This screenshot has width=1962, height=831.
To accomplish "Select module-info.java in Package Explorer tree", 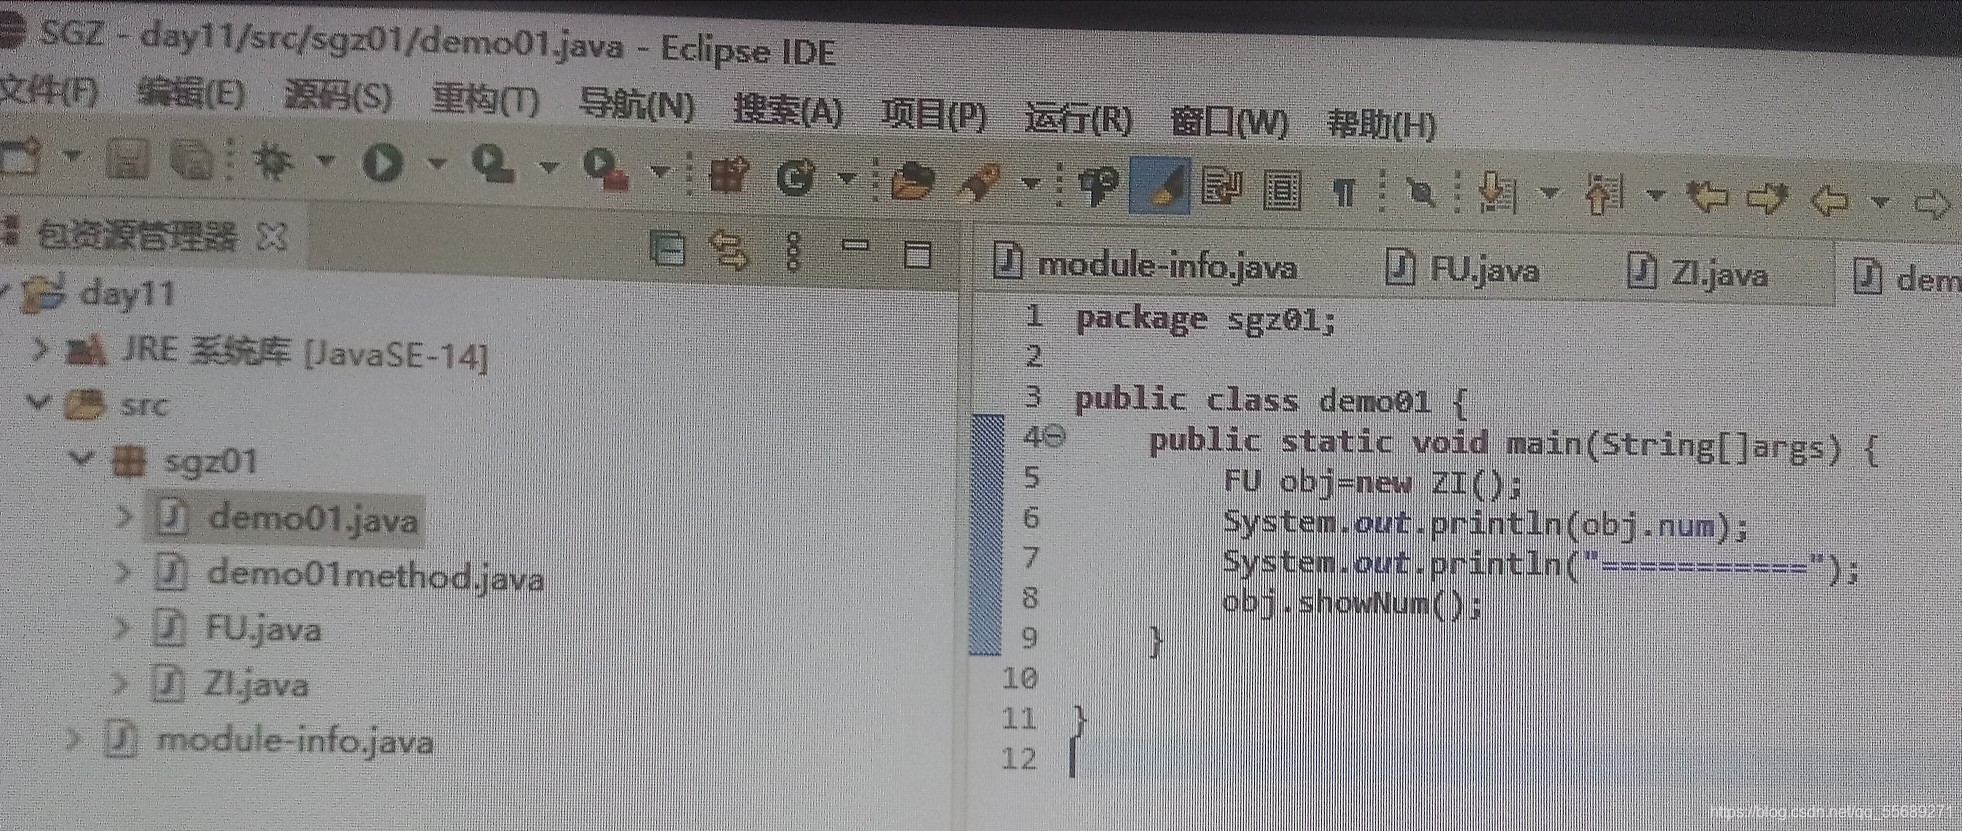I will [268, 740].
